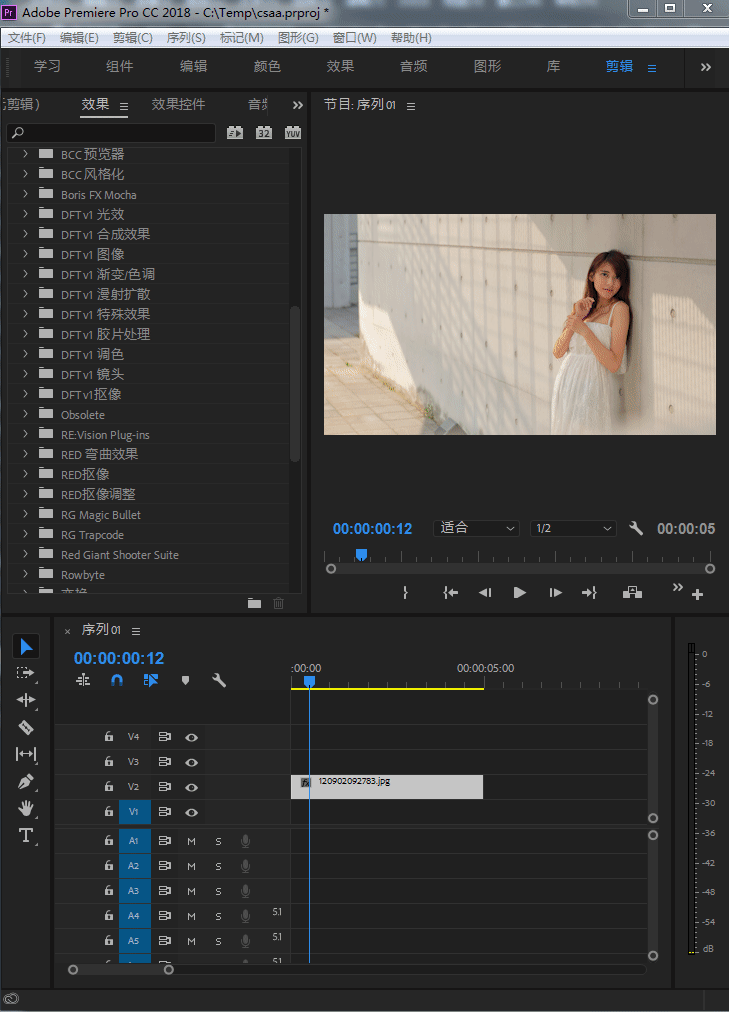Viewport: 729px width, 1012px height.
Task: Select the Slip tool
Action: pos(26,754)
